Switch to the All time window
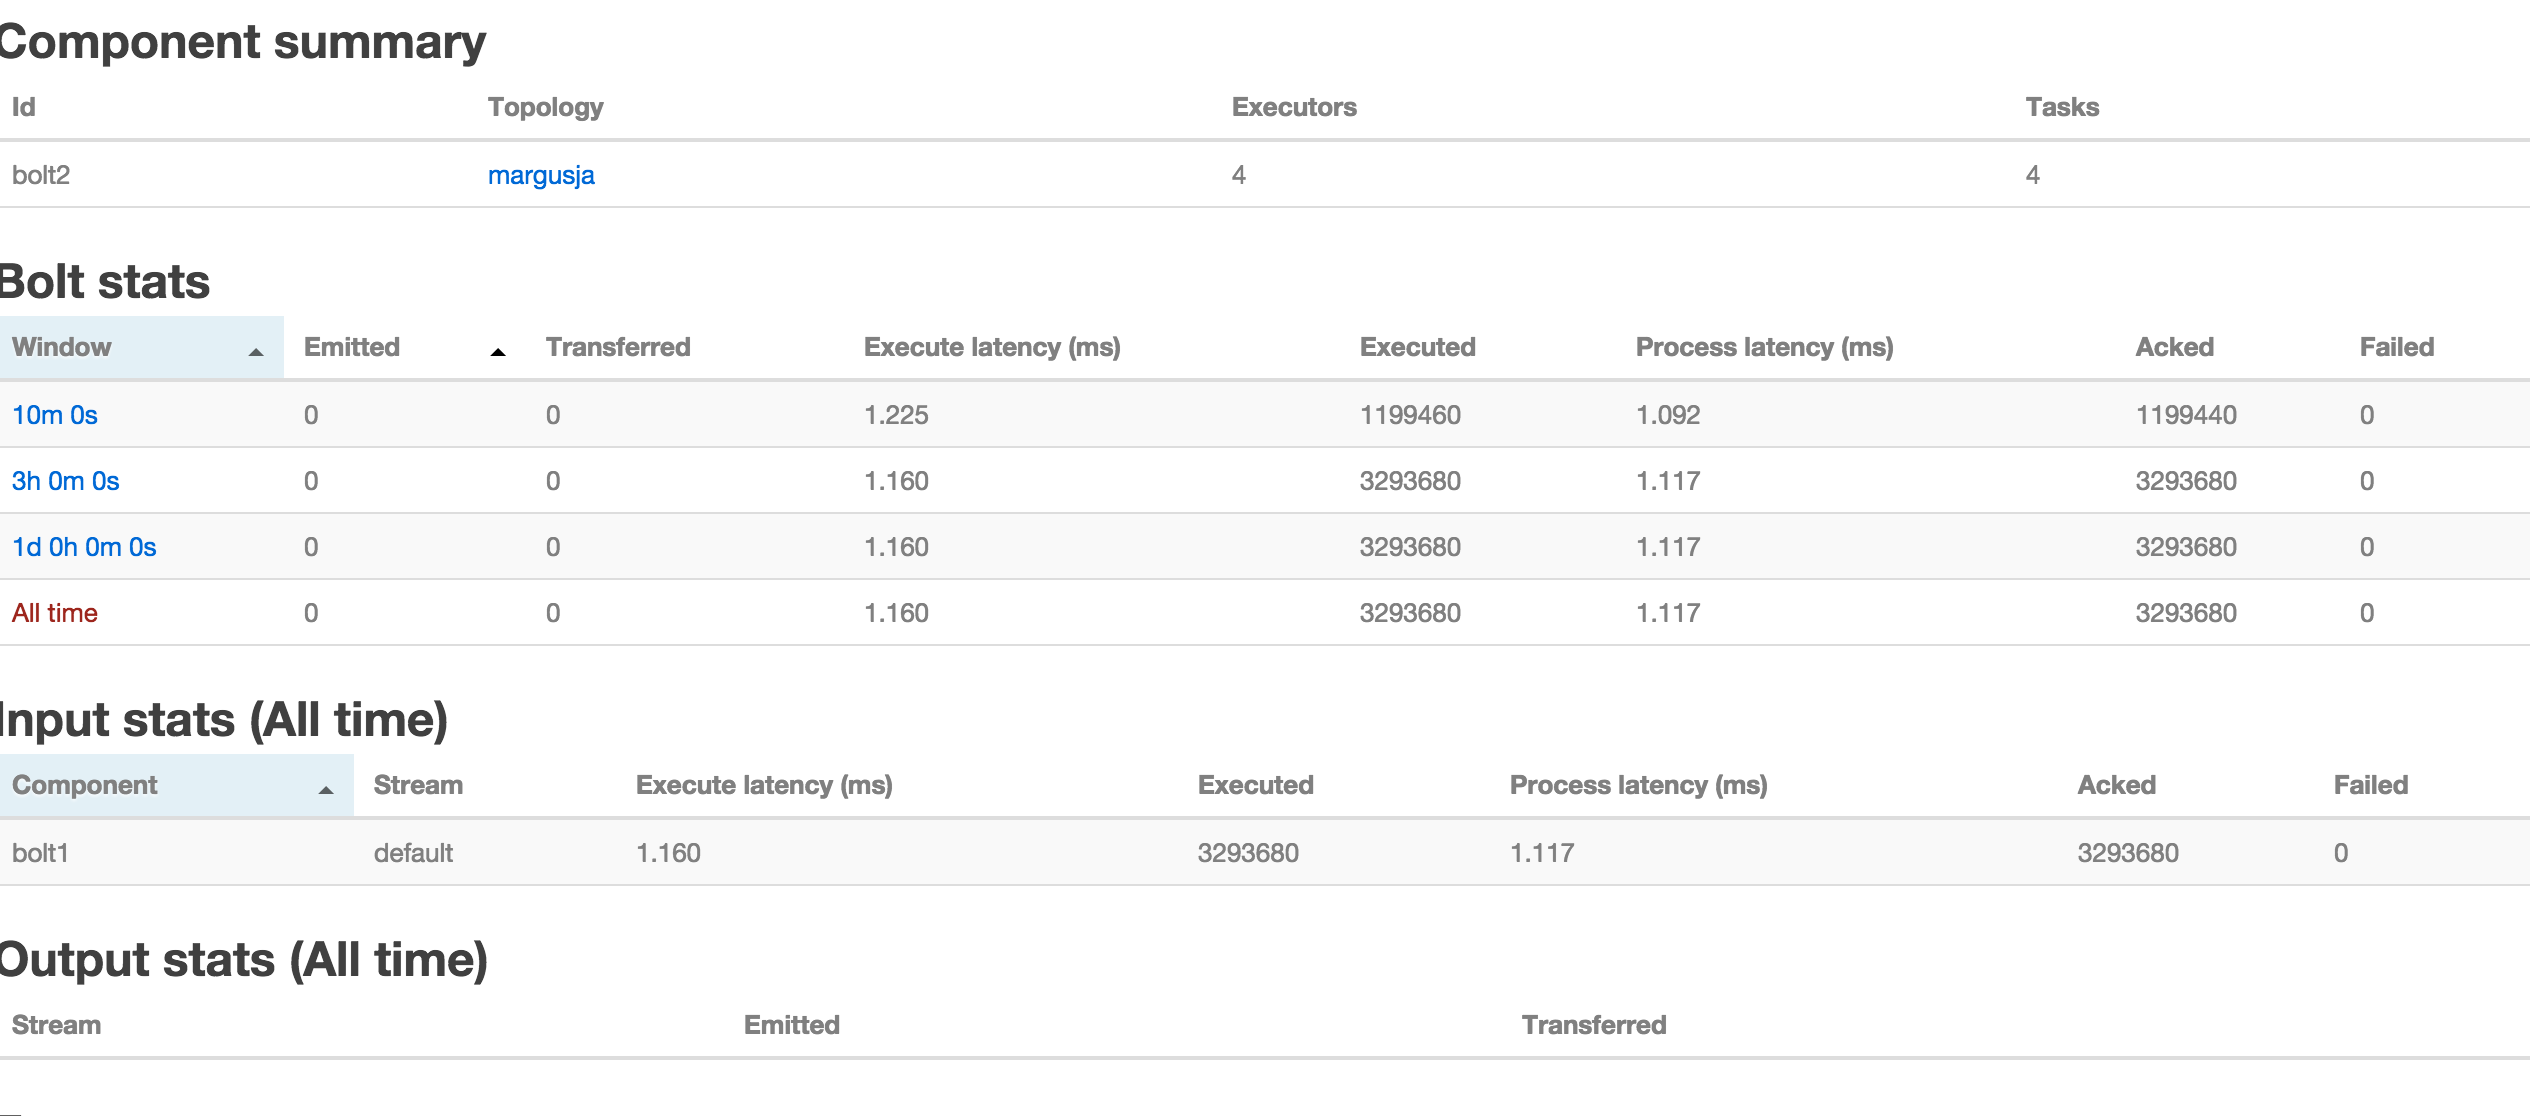The height and width of the screenshot is (1116, 2530). 55,613
